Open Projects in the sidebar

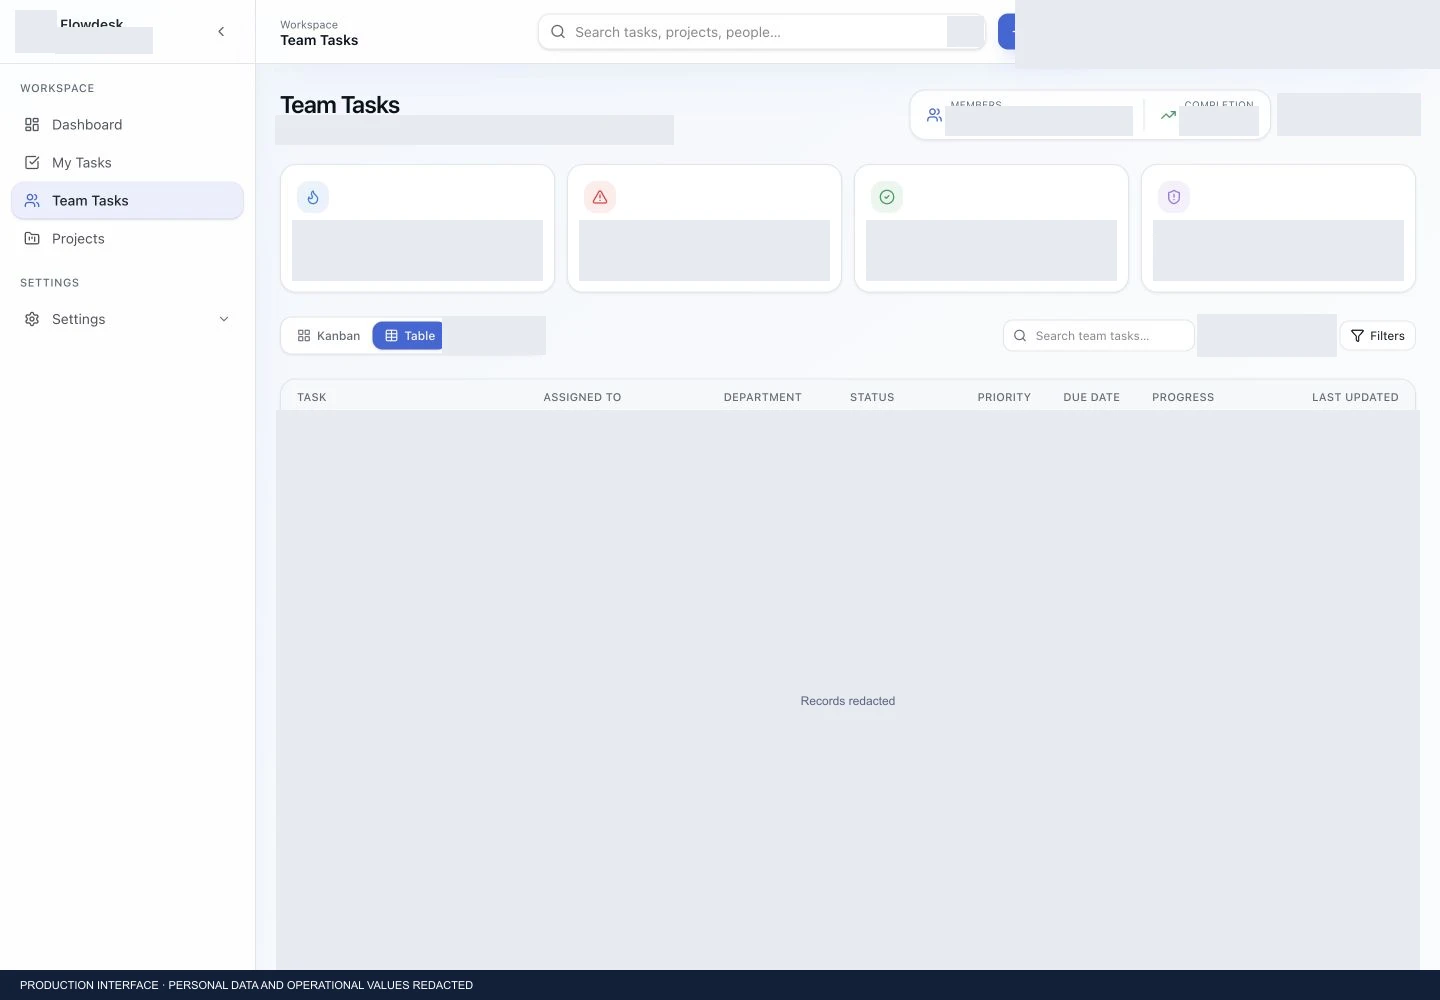pos(127,239)
